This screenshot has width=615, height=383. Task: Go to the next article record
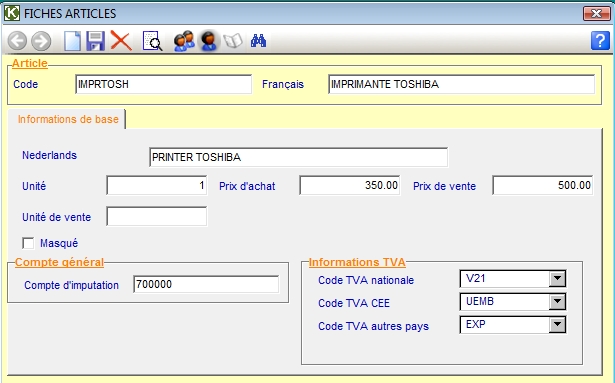pos(41,41)
